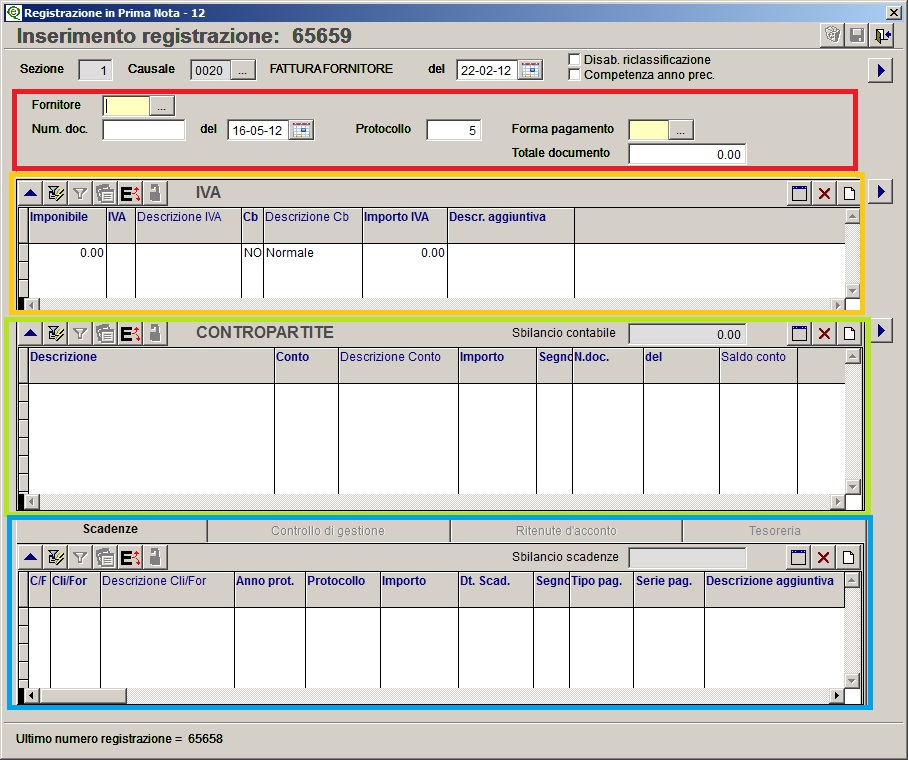This screenshot has height=760, width=908.
Task: Add a new row with the IVA page icon
Action: point(849,193)
